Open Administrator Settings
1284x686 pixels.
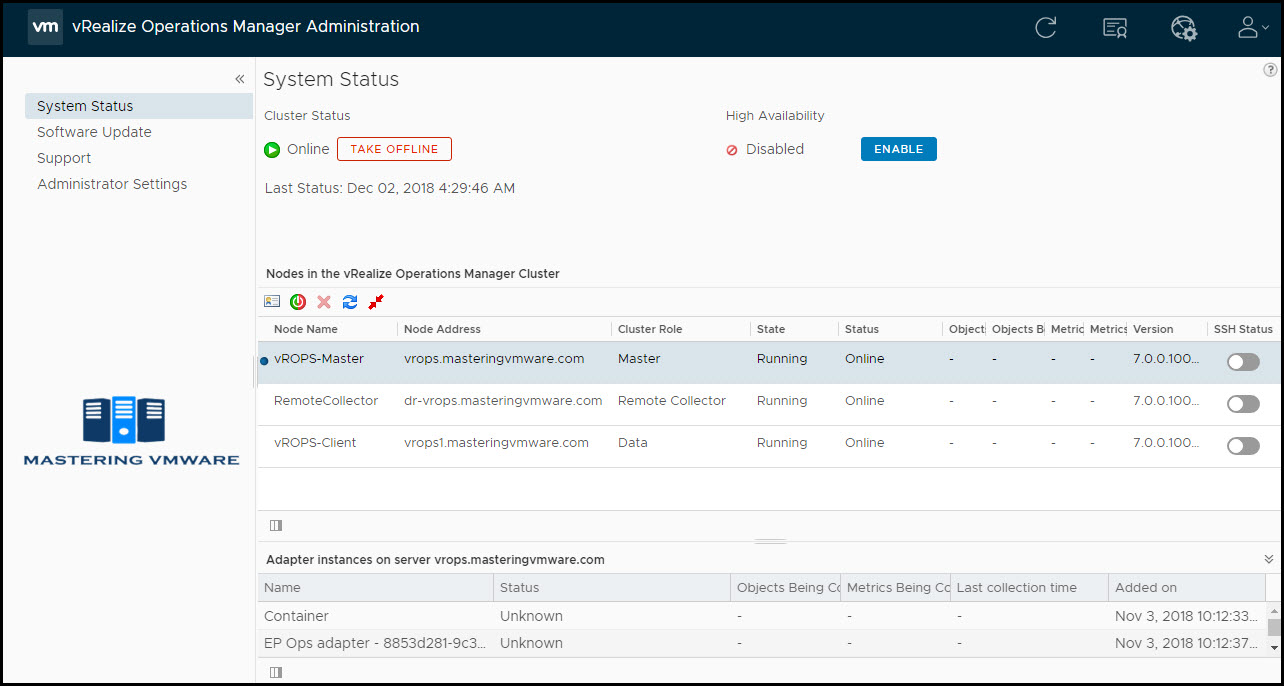112,184
